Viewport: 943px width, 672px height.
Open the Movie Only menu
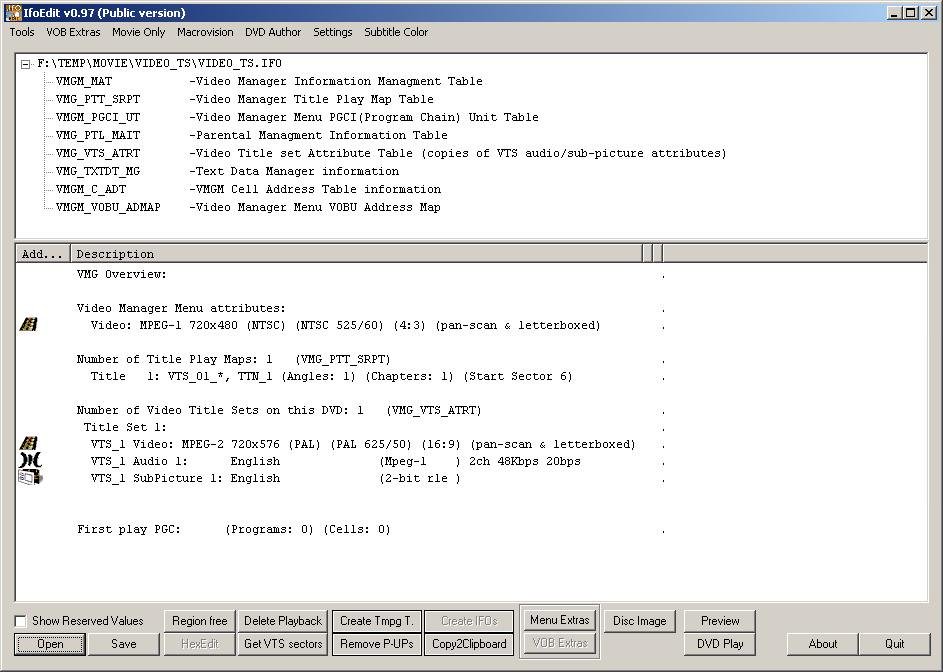(138, 32)
